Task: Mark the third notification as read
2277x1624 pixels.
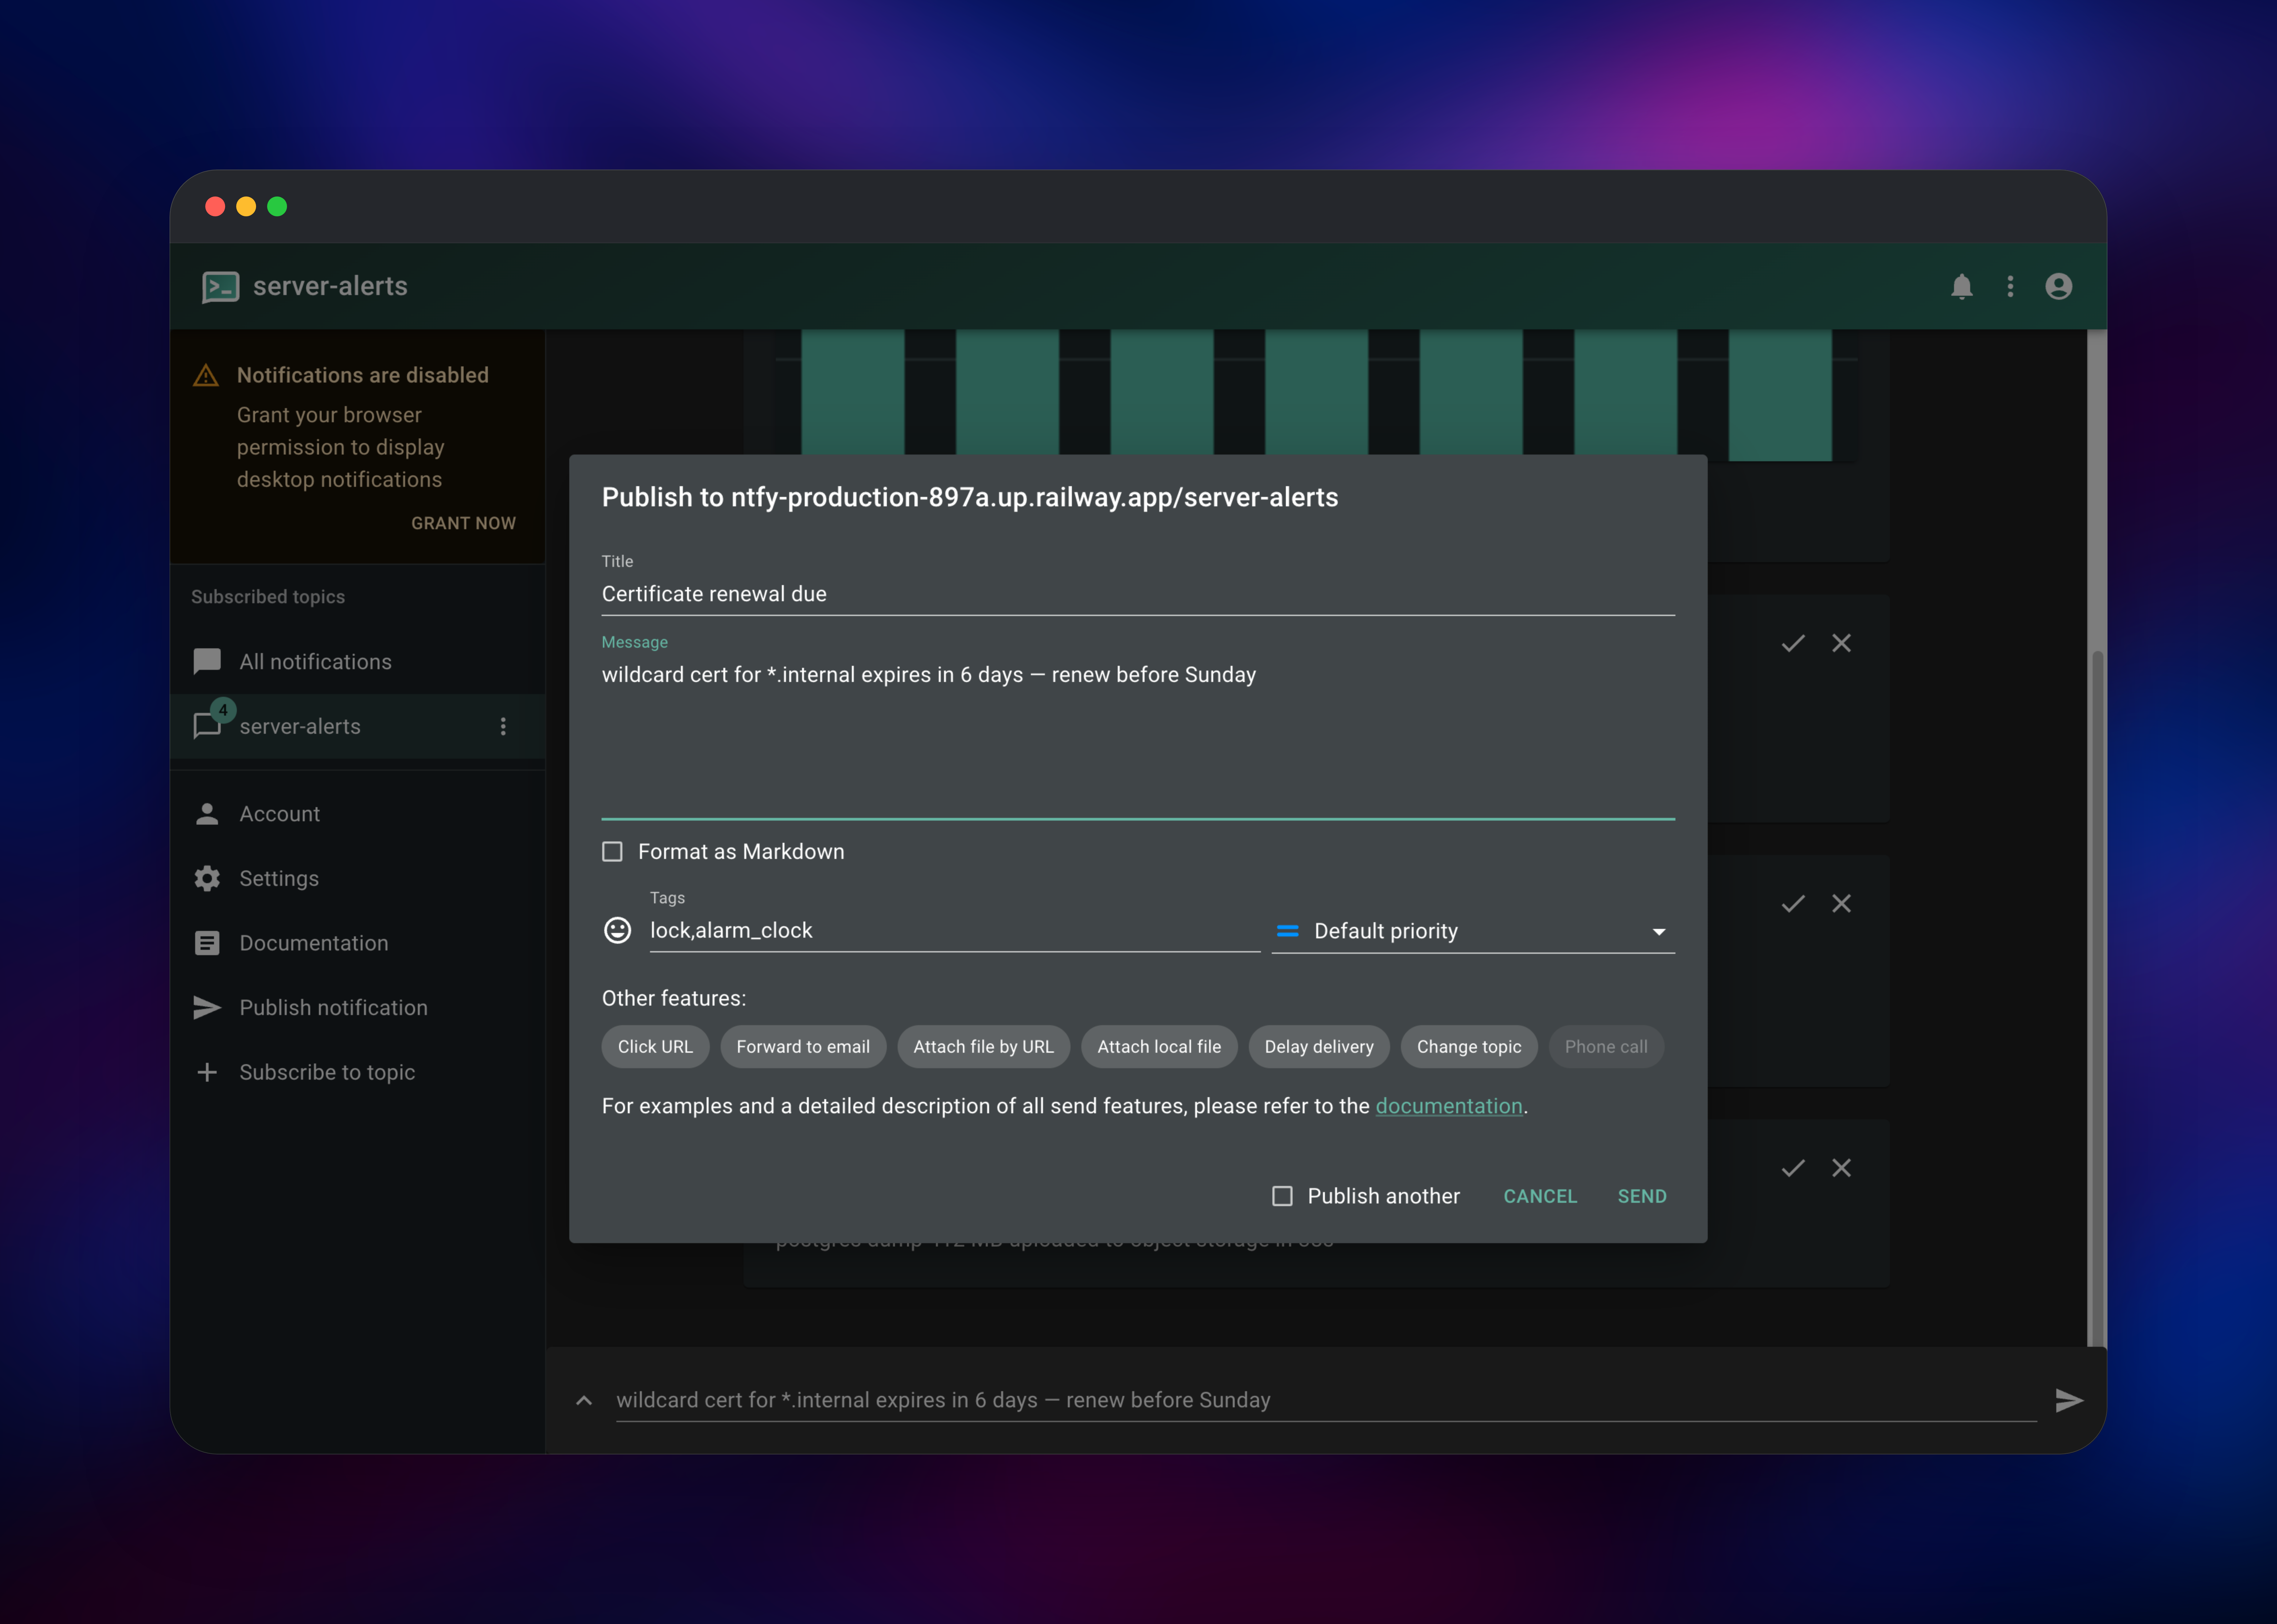Action: pyautogui.click(x=1793, y=1168)
